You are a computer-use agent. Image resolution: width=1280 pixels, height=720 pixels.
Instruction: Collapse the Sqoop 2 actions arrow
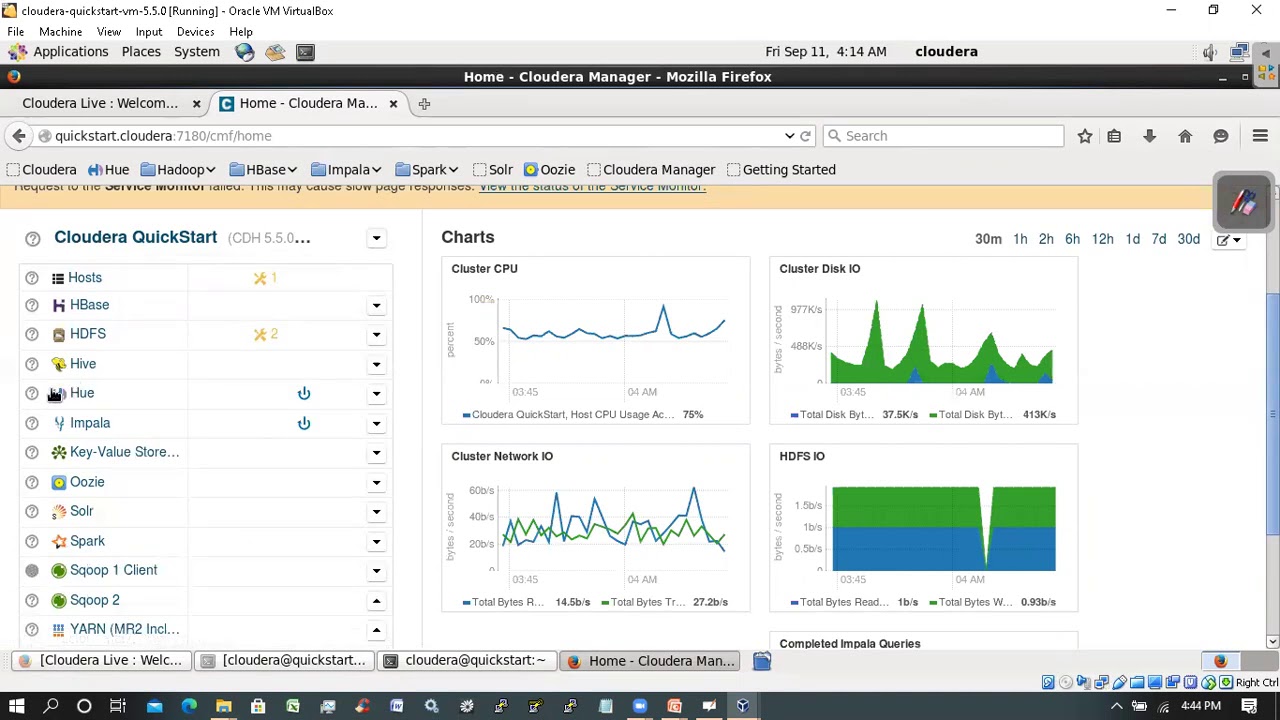tap(376, 601)
